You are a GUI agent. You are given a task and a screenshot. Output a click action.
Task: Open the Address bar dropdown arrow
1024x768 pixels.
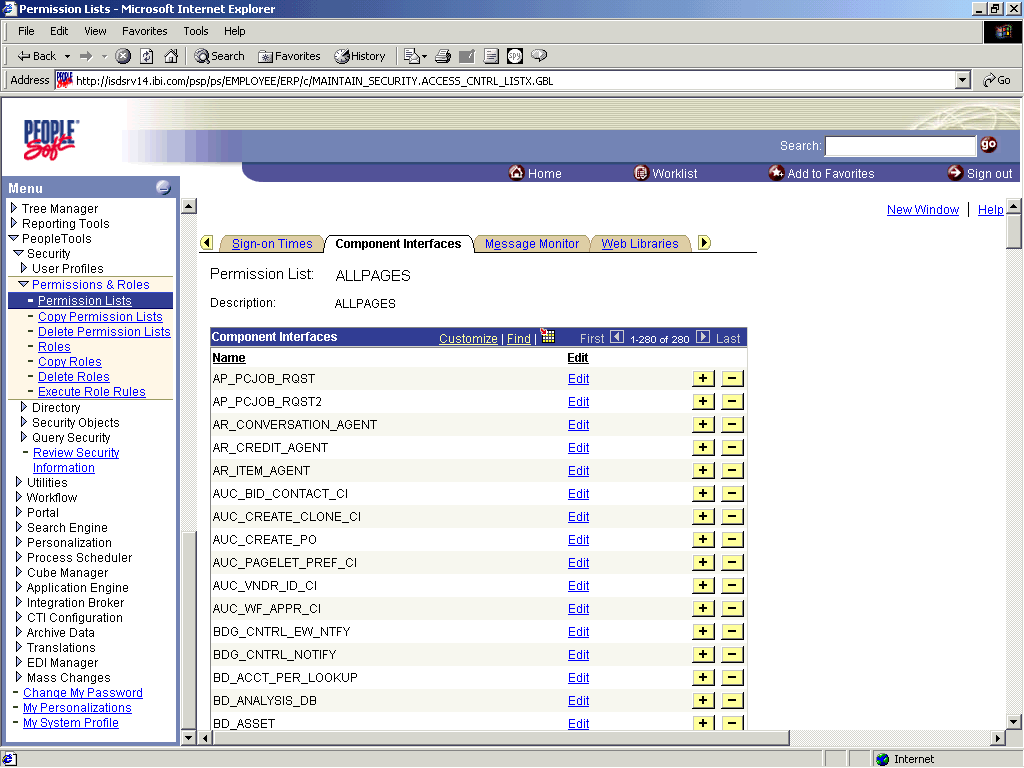click(x=962, y=79)
